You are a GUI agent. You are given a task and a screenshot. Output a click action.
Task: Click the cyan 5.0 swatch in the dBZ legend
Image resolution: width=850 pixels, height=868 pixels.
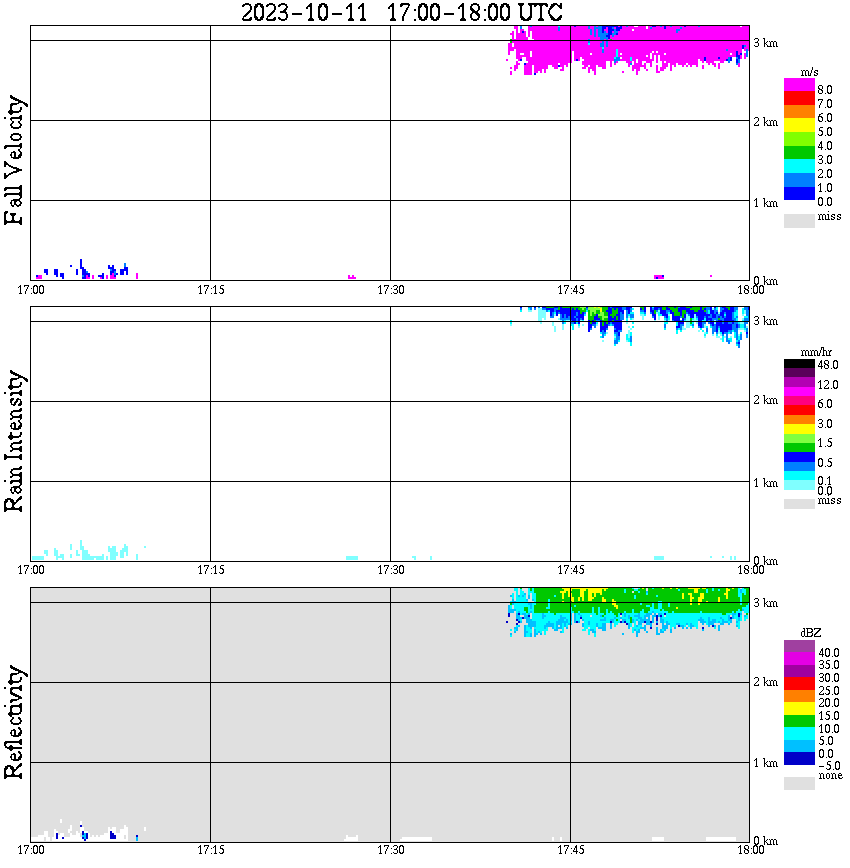(x=799, y=733)
